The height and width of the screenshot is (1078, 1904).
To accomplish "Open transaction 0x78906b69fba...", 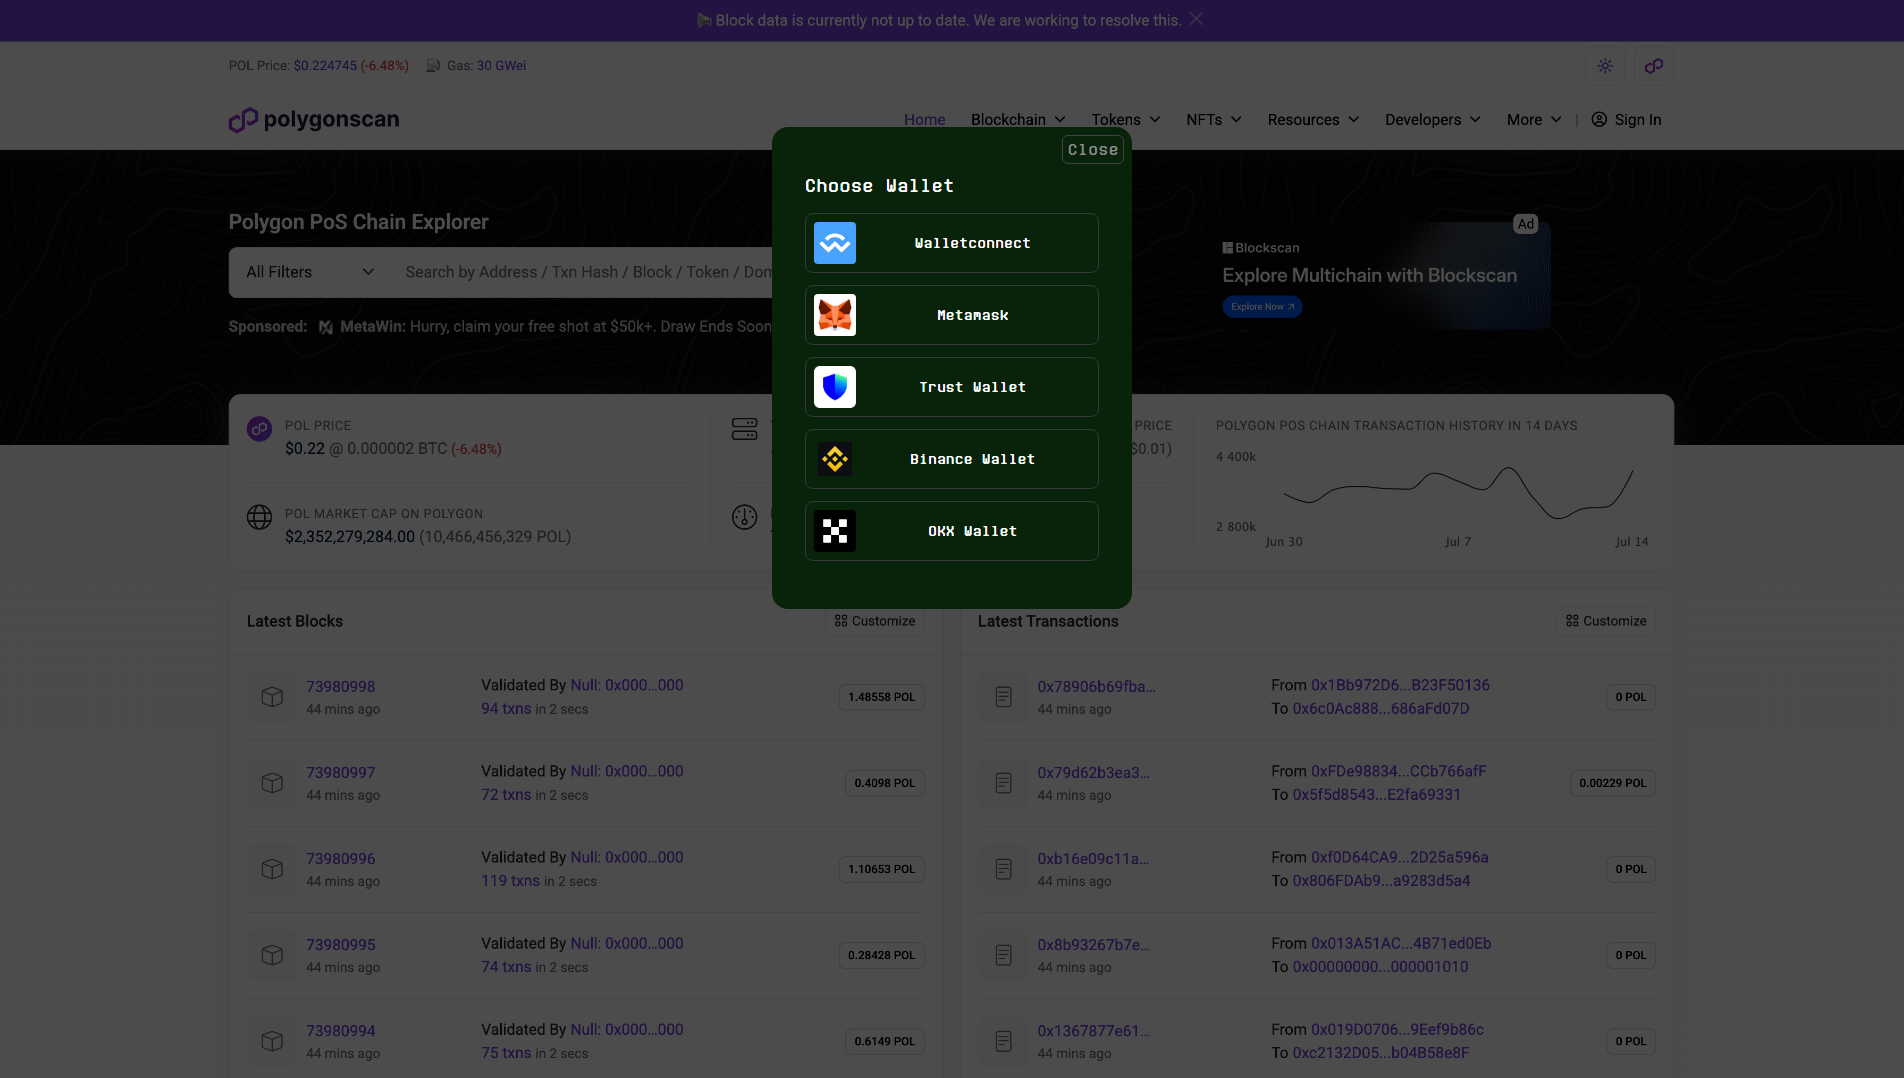I will click(x=1096, y=687).
